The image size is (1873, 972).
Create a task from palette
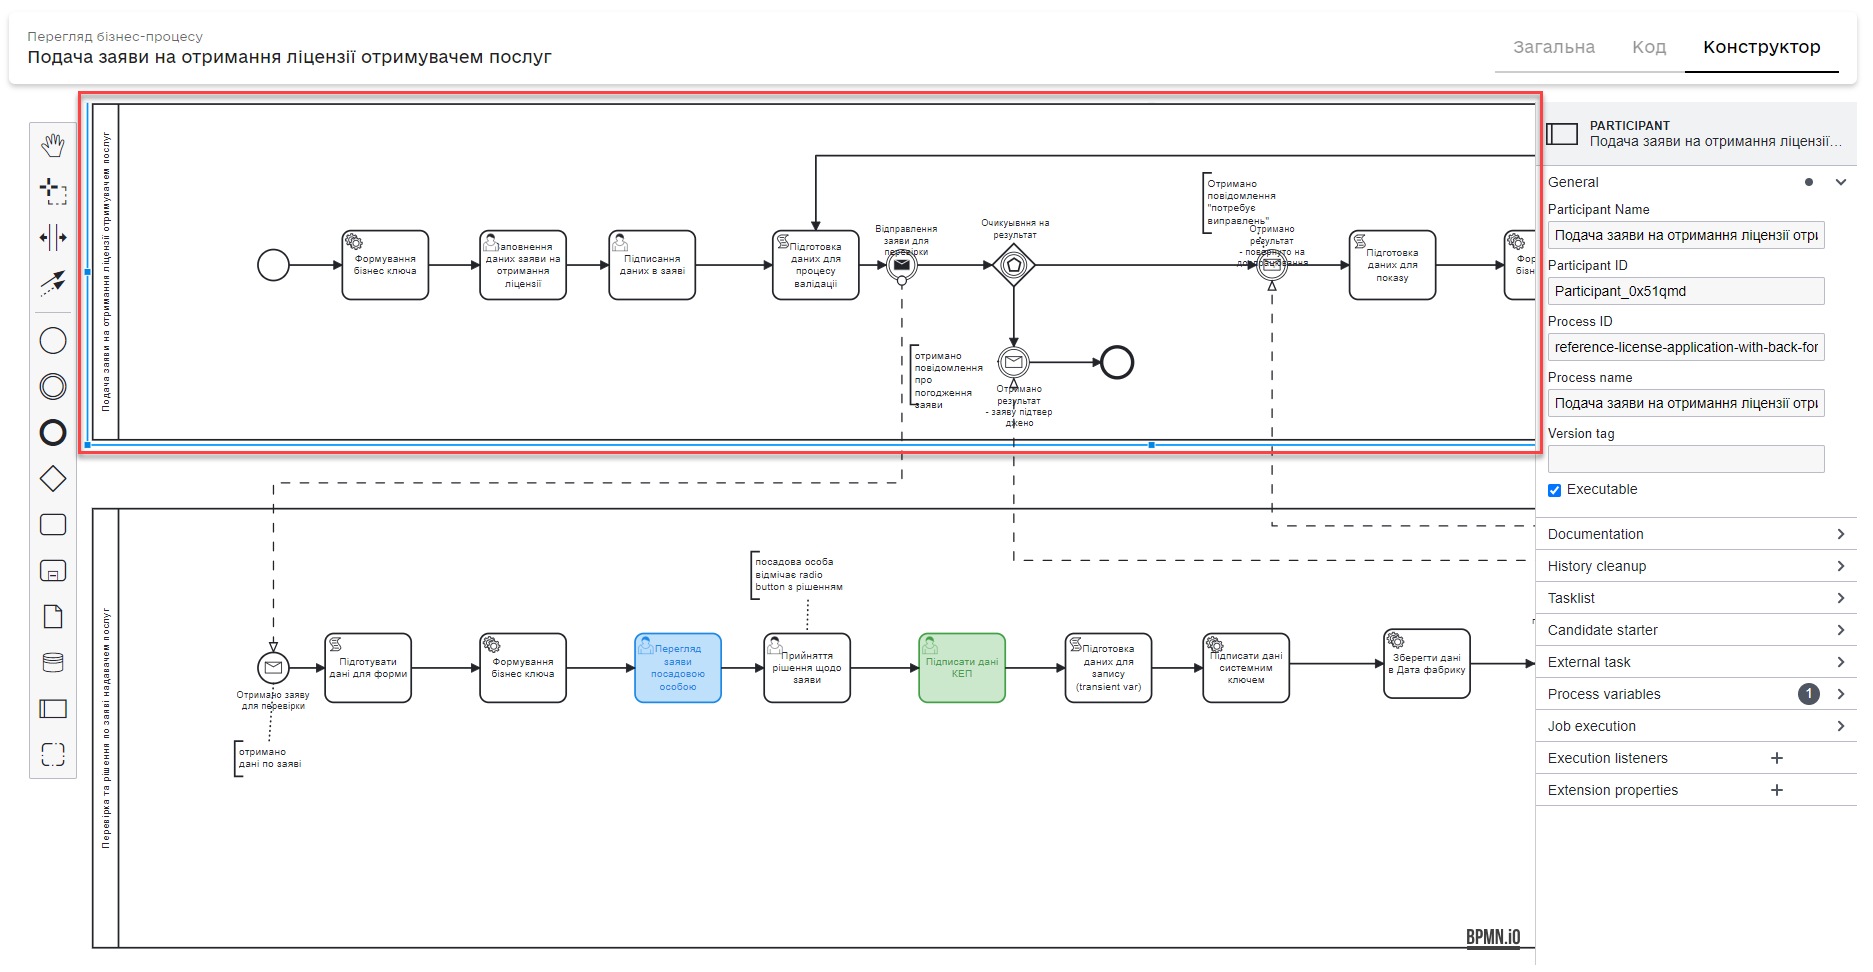coord(53,525)
